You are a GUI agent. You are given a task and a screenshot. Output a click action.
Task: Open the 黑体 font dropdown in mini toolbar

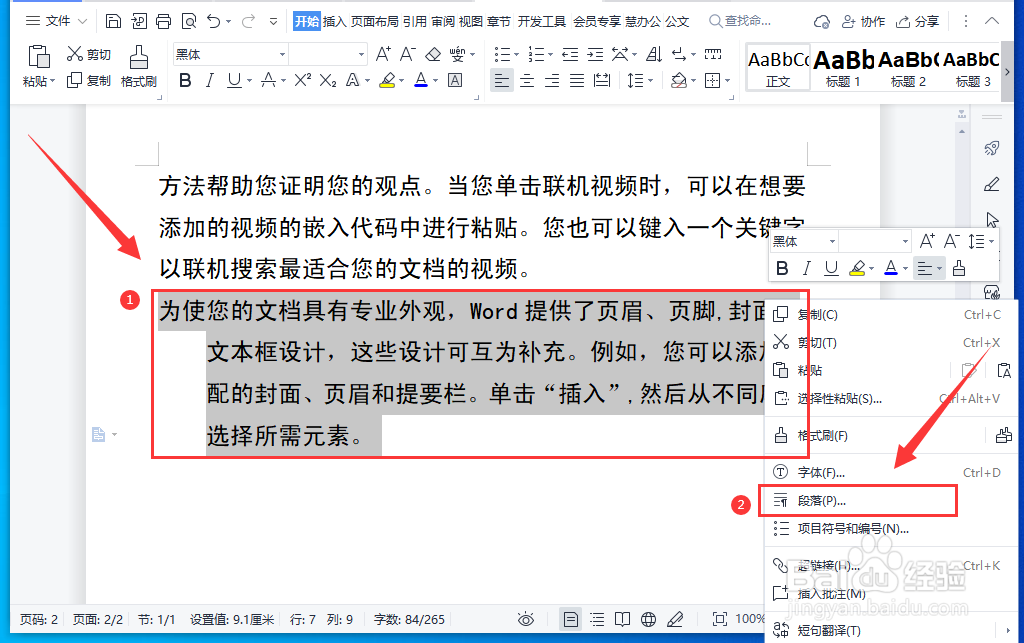(x=832, y=242)
